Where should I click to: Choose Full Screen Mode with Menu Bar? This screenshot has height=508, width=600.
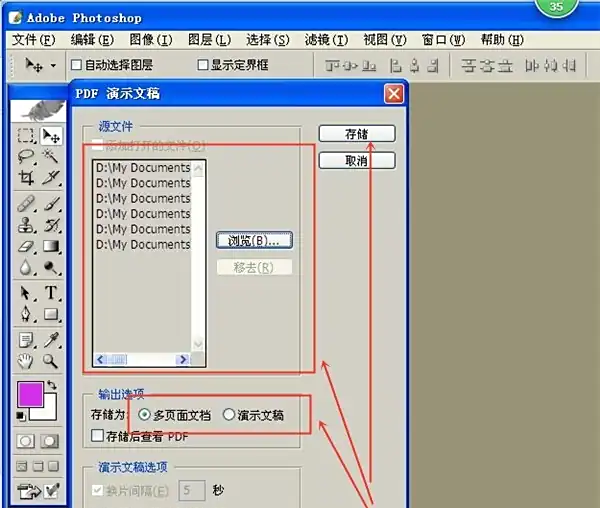pos(38,466)
